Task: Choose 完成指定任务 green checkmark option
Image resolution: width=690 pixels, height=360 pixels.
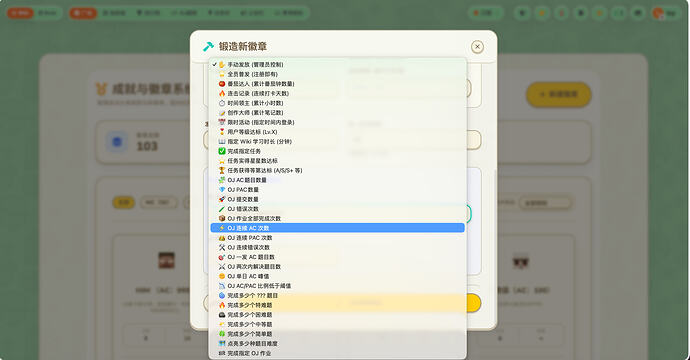Action: pyautogui.click(x=338, y=151)
